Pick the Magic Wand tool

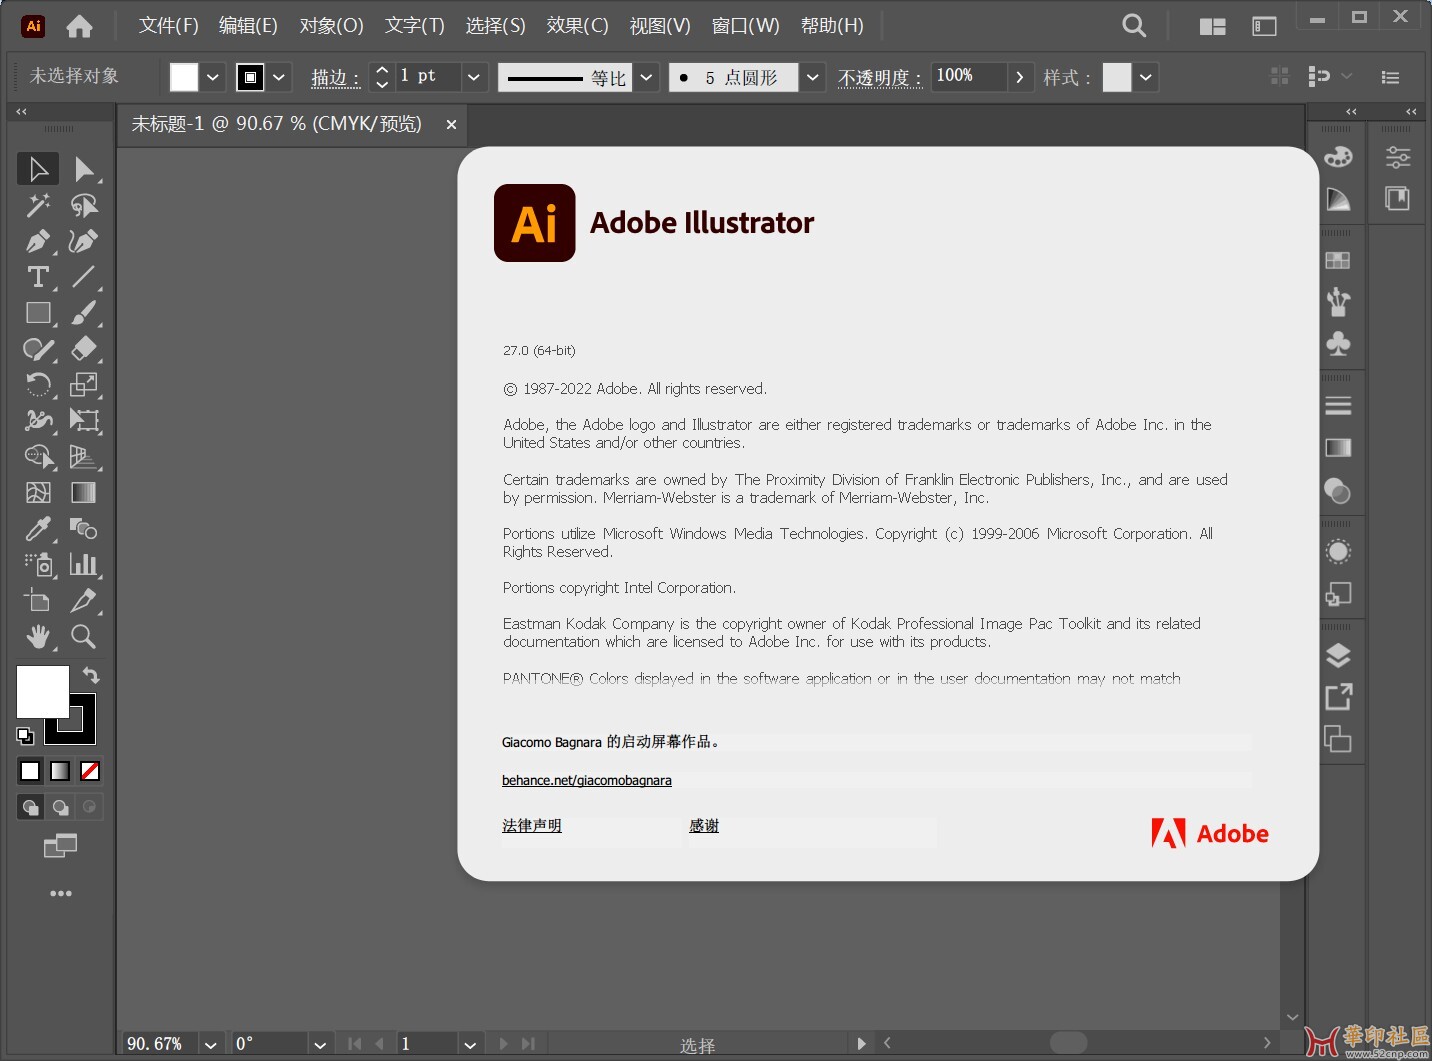pyautogui.click(x=38, y=205)
